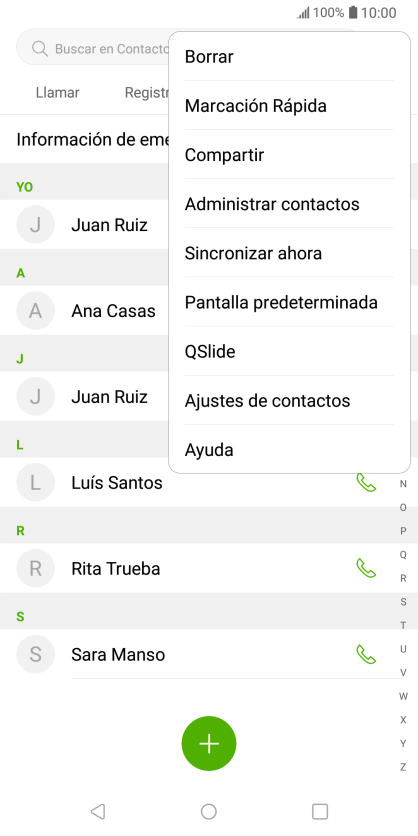Jump to letter S in index bar
The height and width of the screenshot is (836, 418).
403,602
